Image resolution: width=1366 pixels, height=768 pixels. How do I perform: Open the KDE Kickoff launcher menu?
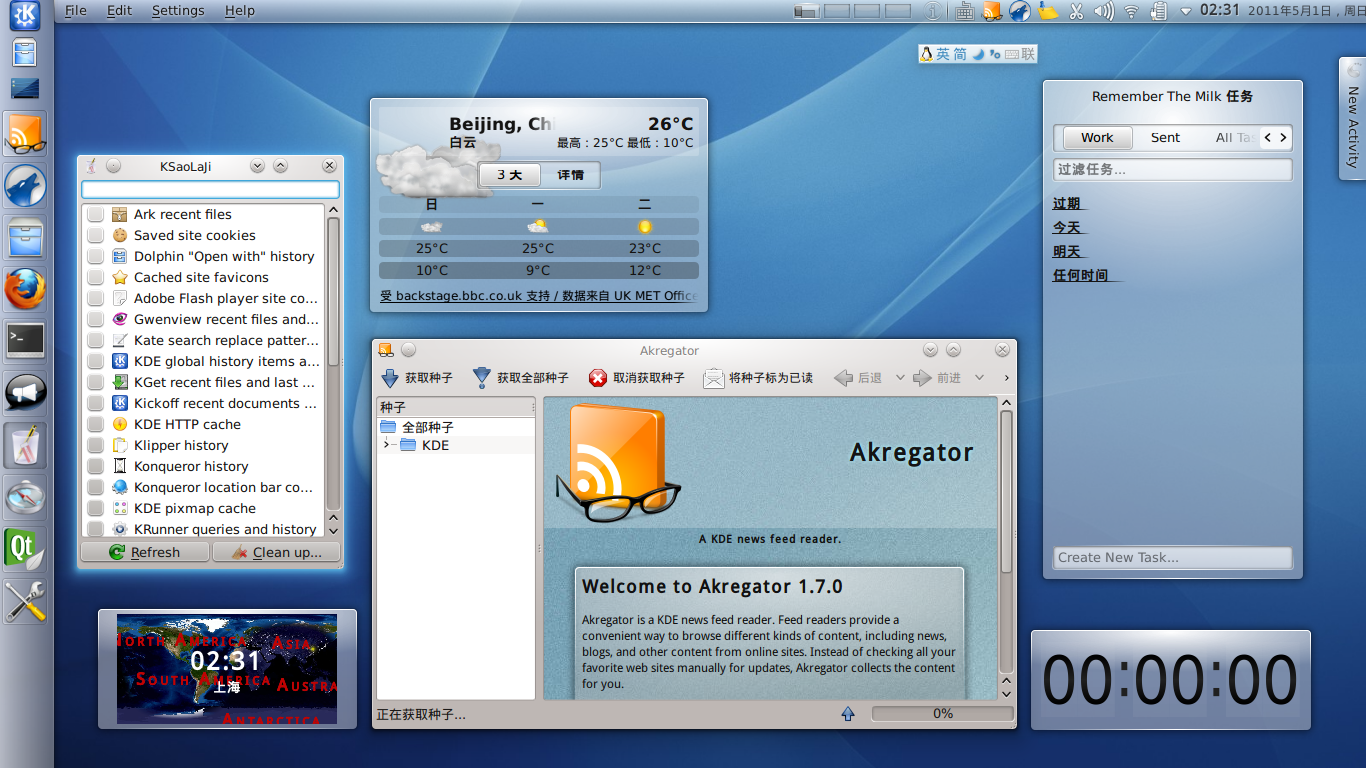[24, 14]
